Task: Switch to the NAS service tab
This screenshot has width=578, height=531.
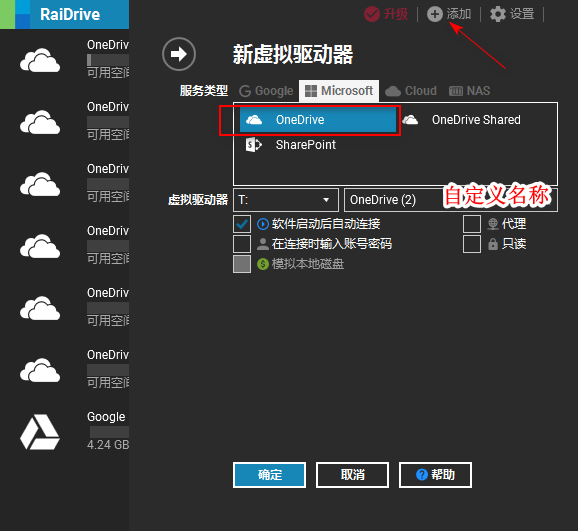Action: (470, 91)
